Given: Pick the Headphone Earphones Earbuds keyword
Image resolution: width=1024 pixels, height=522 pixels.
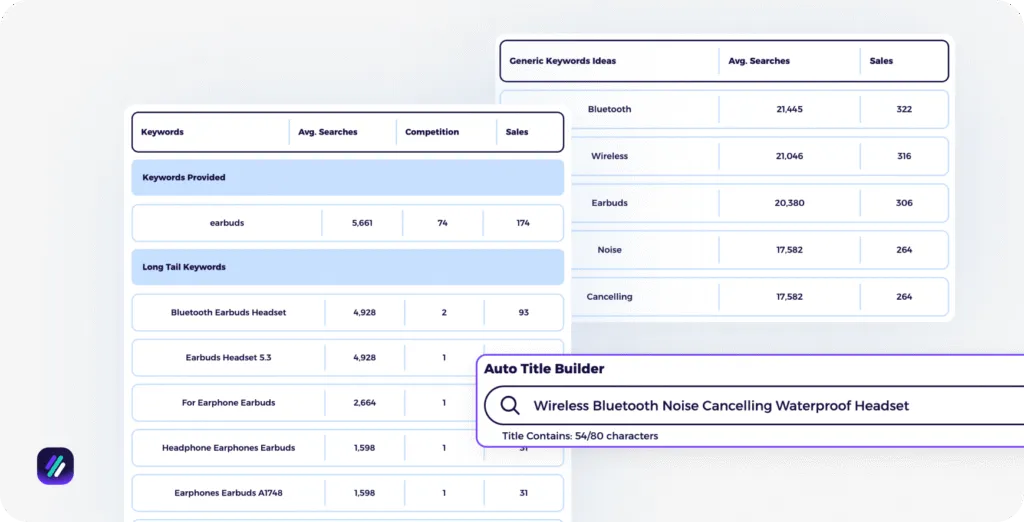Looking at the screenshot, I should tap(228, 447).
